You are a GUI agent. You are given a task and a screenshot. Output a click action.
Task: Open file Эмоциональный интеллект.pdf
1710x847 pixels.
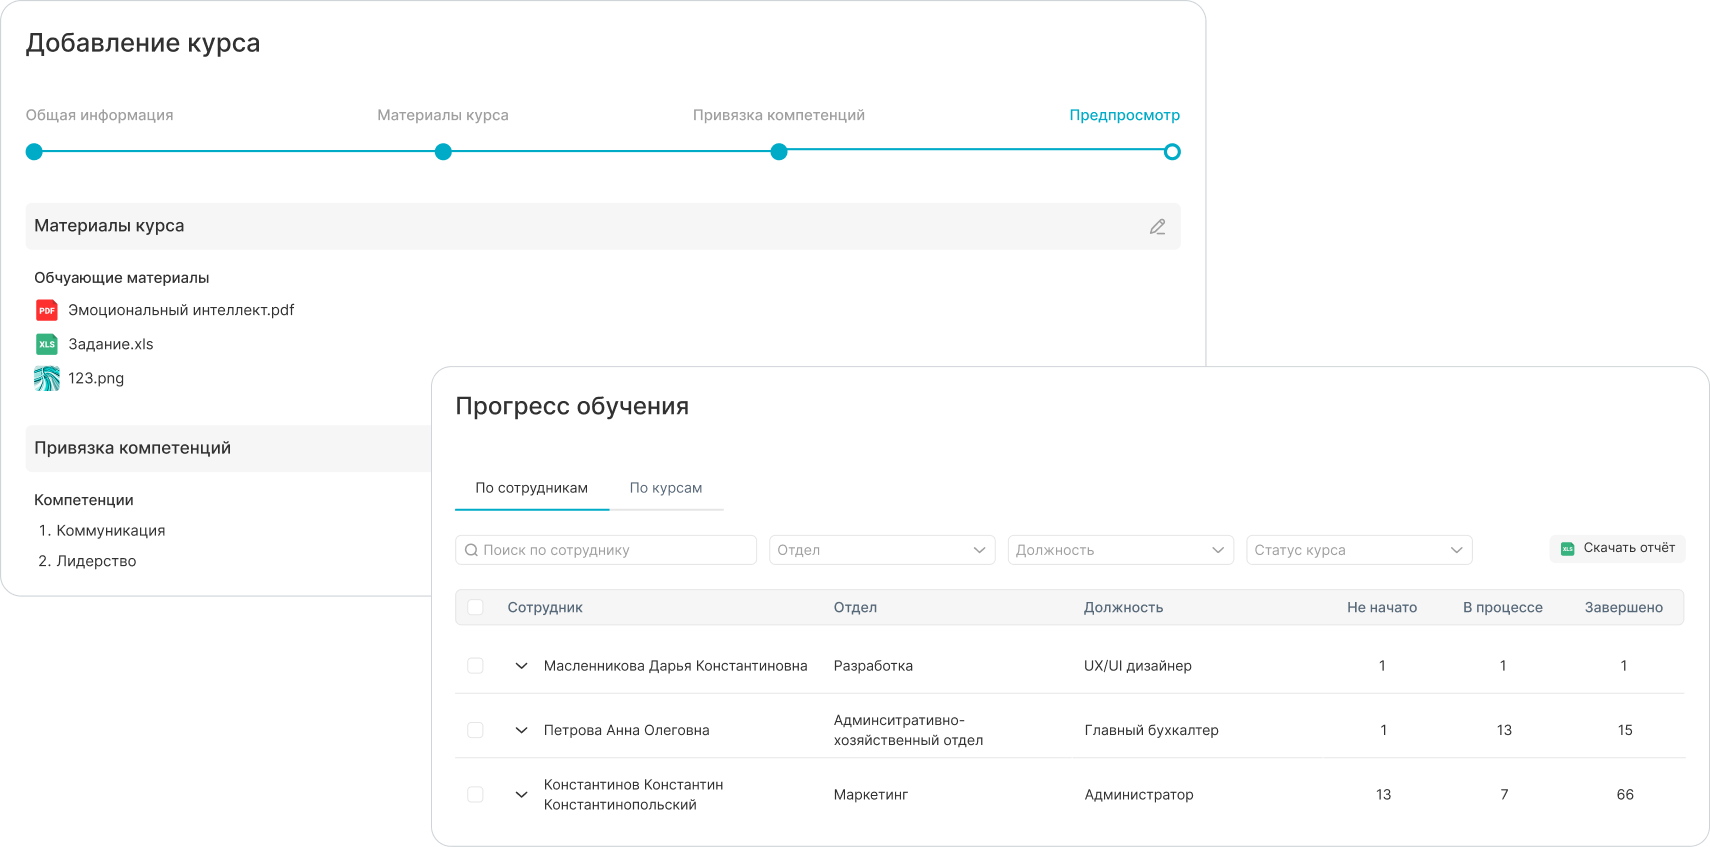[181, 310]
